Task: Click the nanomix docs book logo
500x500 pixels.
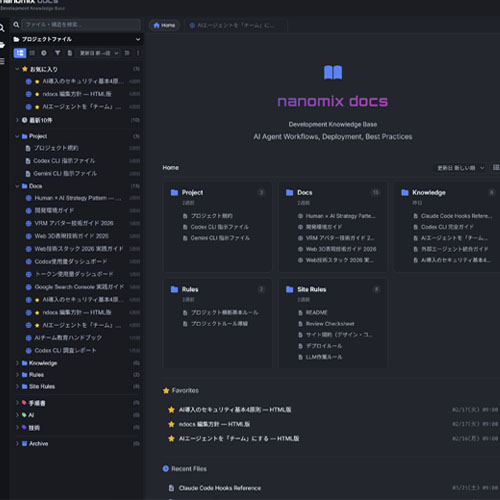Action: pyautogui.click(x=333, y=72)
